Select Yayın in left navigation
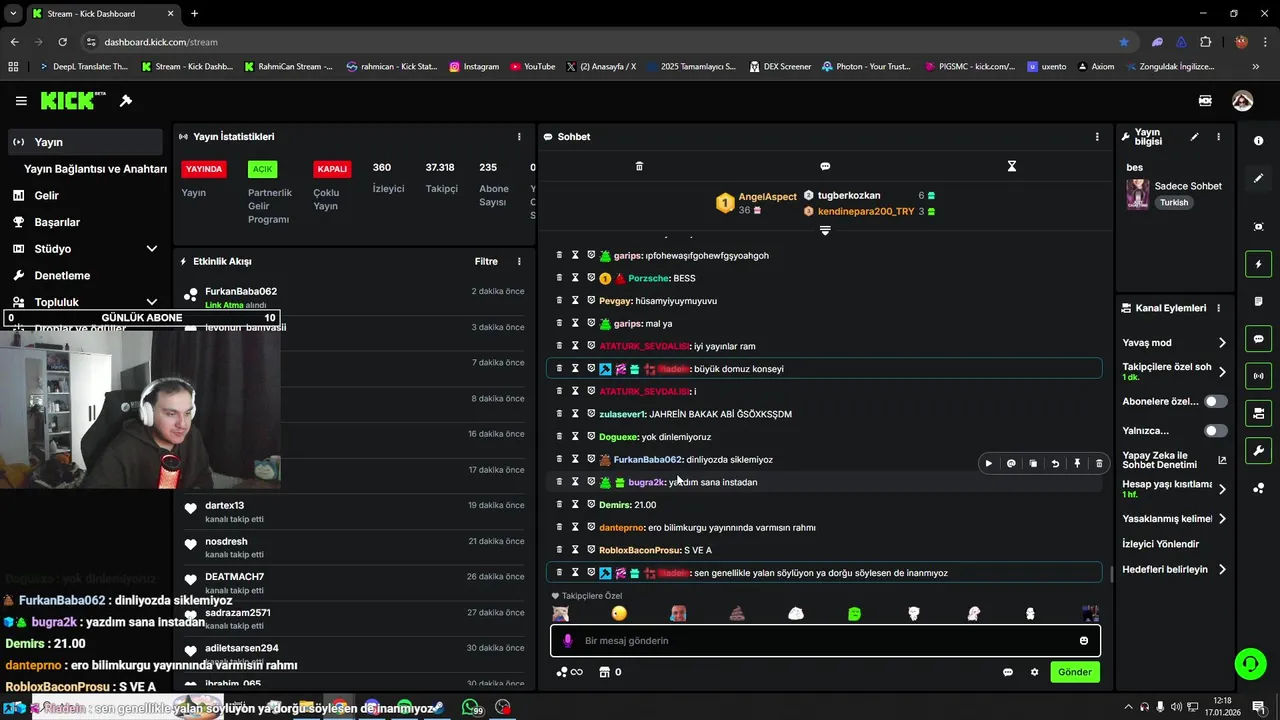The height and width of the screenshot is (720, 1280). point(85,142)
